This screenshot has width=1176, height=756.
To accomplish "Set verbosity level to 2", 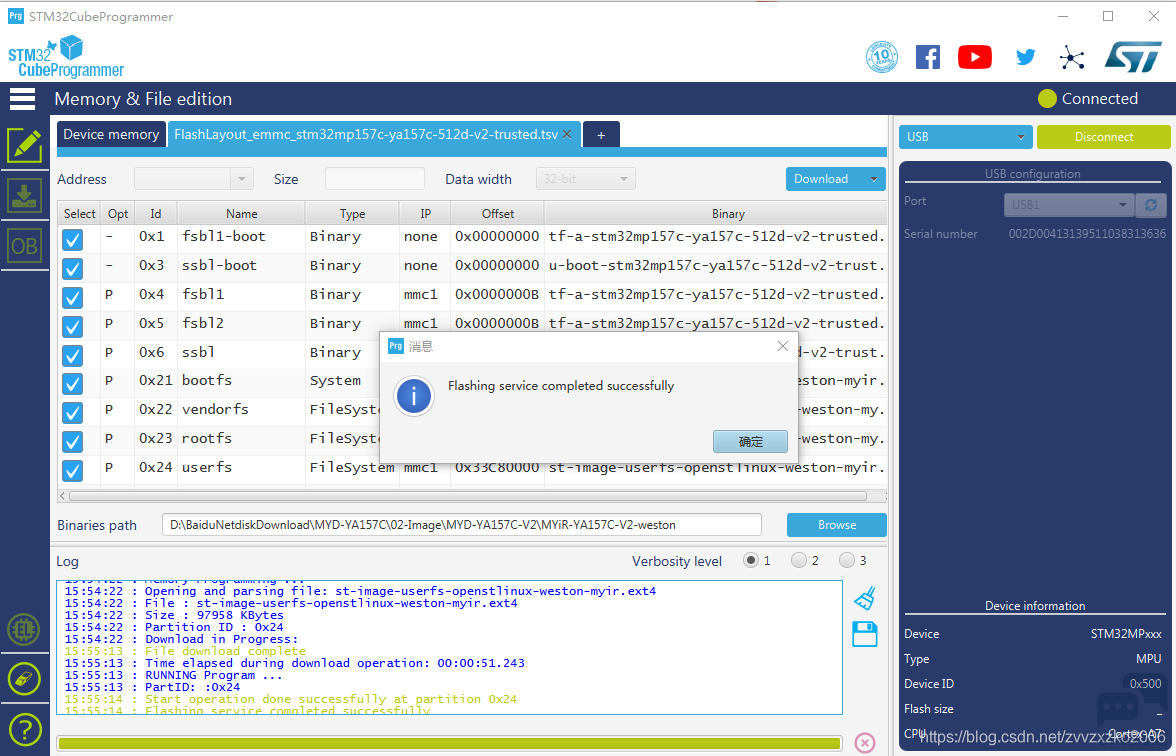I will [799, 560].
